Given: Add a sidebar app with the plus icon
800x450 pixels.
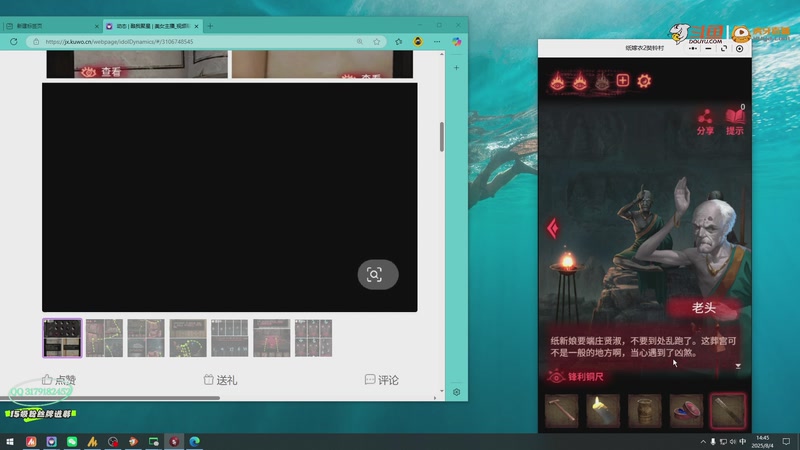Looking at the screenshot, I should pyautogui.click(x=457, y=67).
